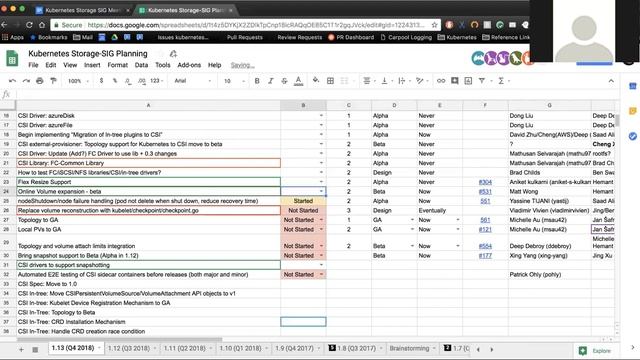Reload the browser page

(29, 25)
